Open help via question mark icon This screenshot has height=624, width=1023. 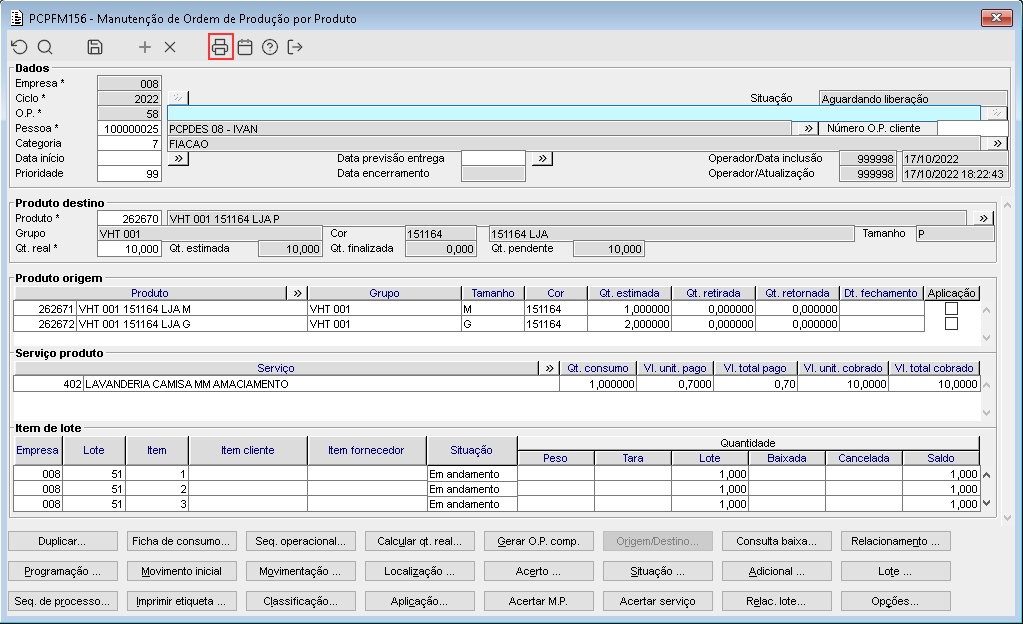pyautogui.click(x=270, y=47)
